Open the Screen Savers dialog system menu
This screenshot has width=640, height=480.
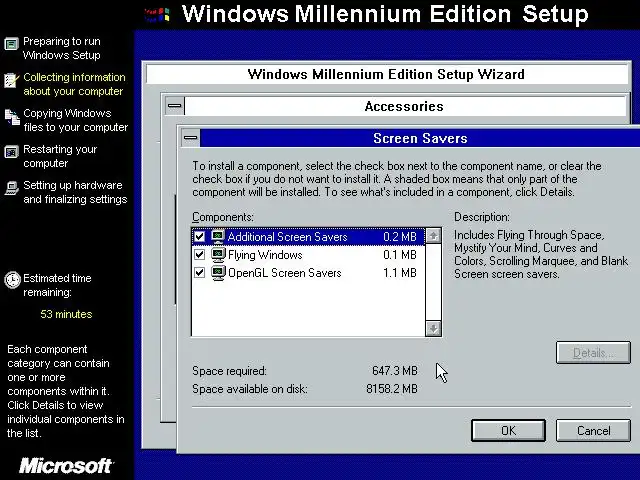click(190, 138)
